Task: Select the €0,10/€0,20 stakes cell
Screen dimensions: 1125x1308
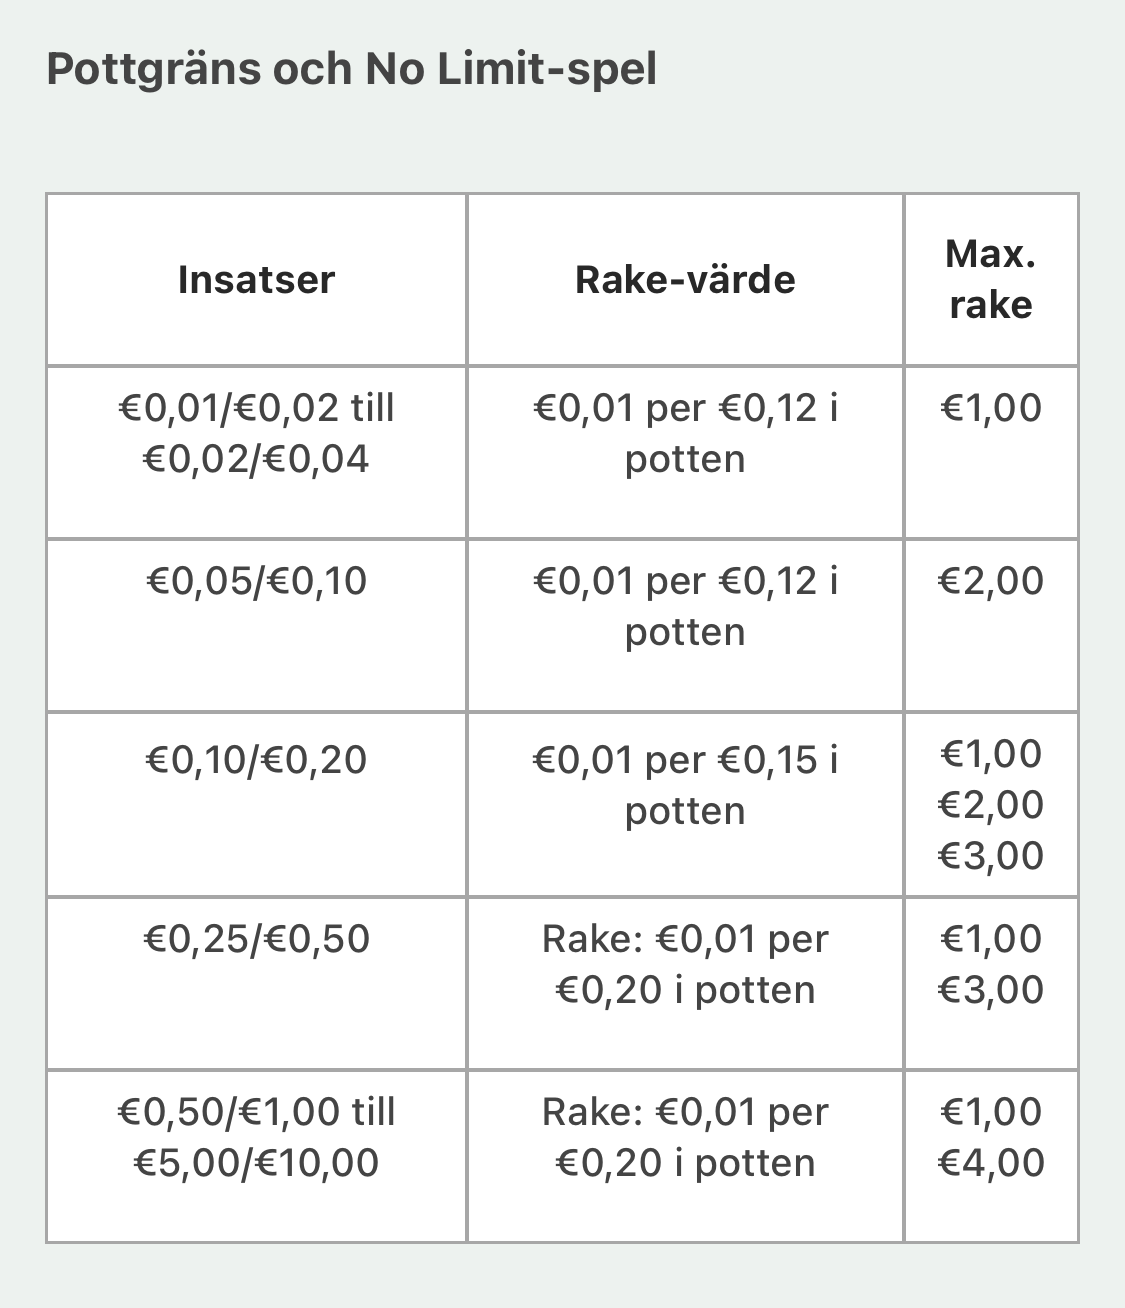Action: click(256, 760)
